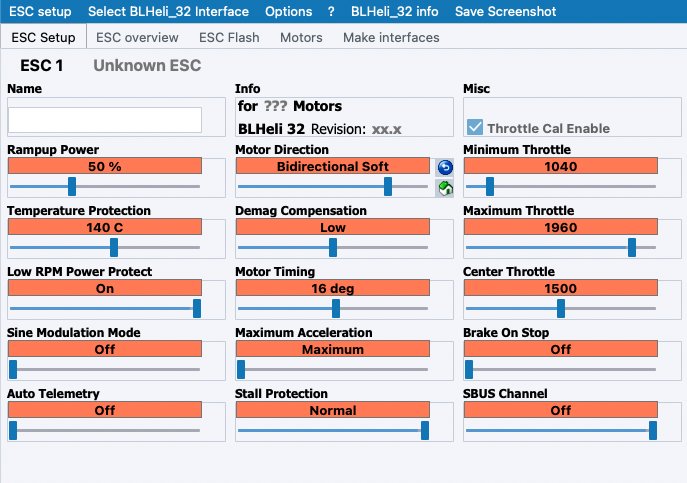The height and width of the screenshot is (483, 687).
Task: Click the Temperature Protection slider handle
Action: coord(114,247)
